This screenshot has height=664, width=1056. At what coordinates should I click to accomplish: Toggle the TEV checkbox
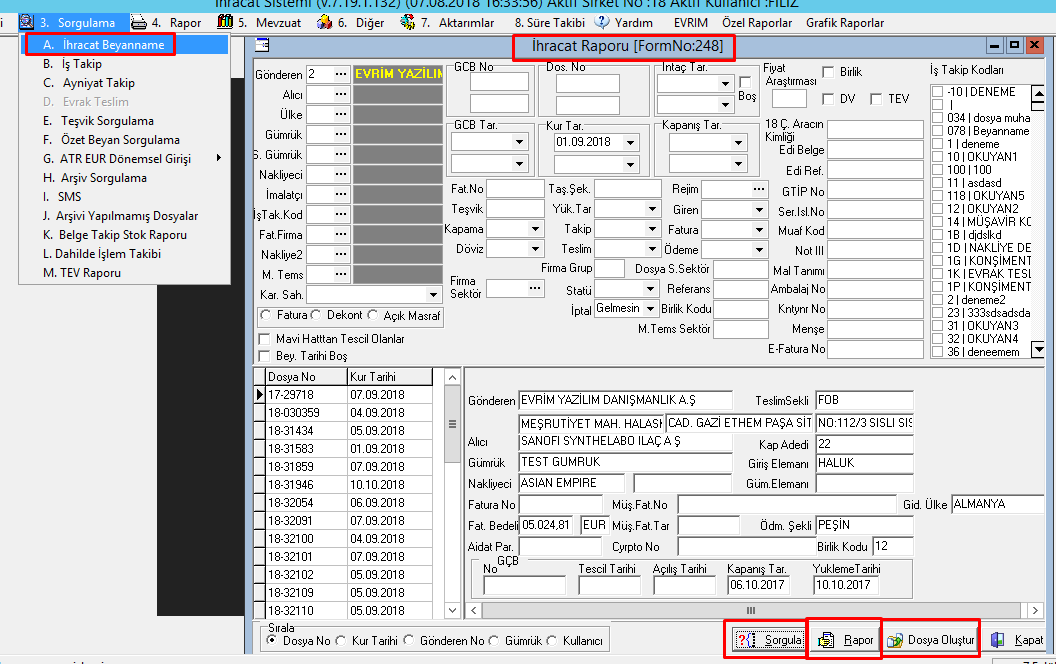(x=876, y=99)
